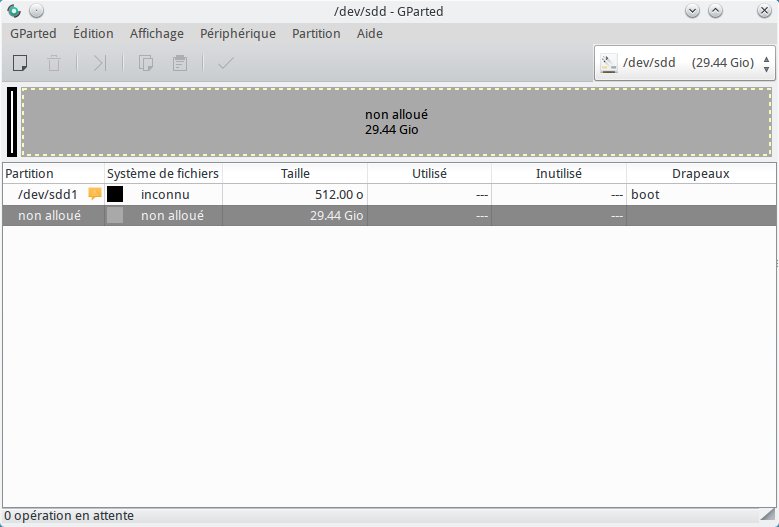
Task: Select the small black sdd1 block in disk map
Action: coord(12,122)
